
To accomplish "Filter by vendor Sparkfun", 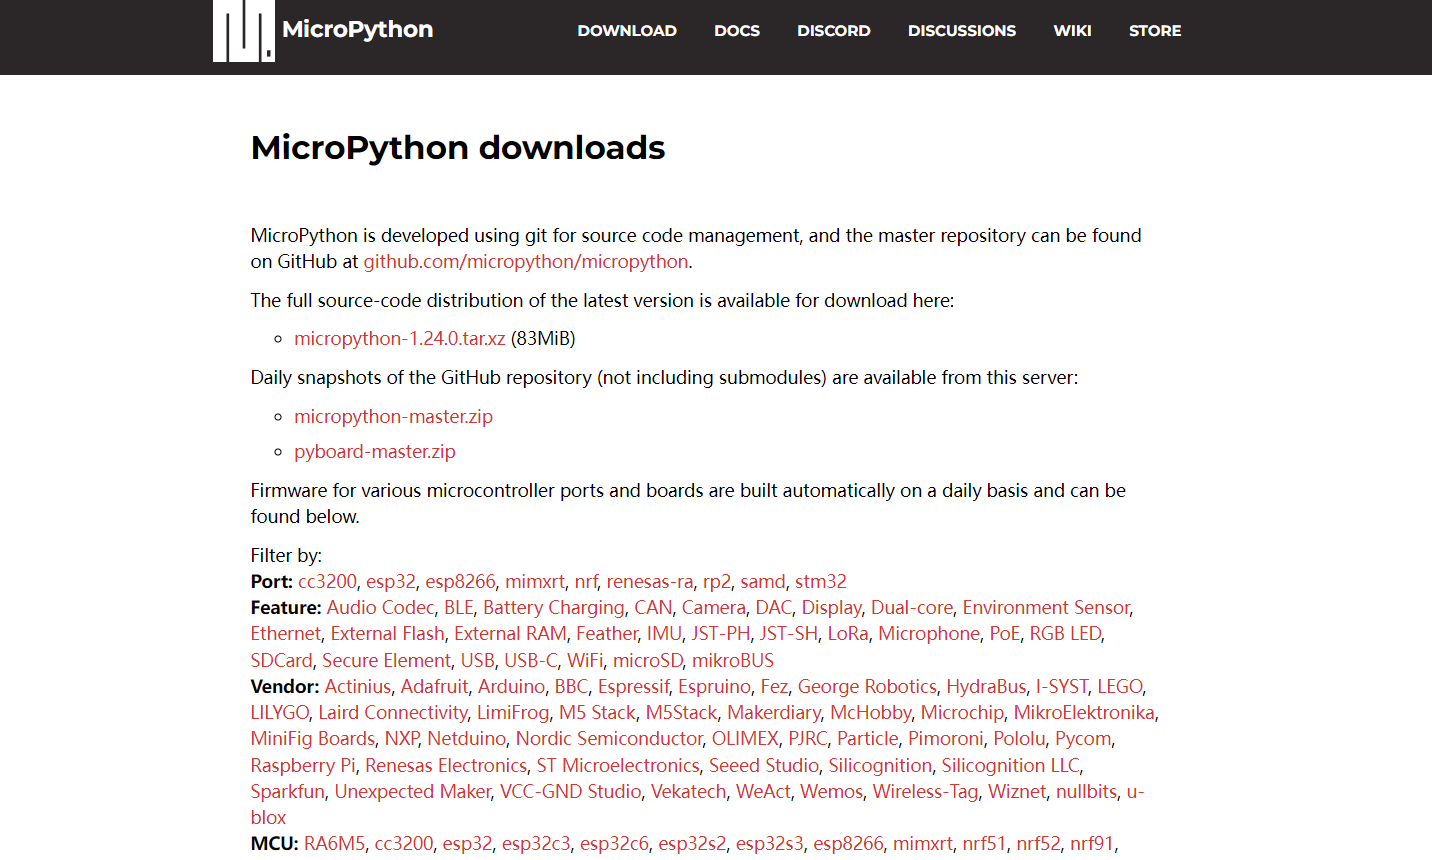I will click(288, 792).
